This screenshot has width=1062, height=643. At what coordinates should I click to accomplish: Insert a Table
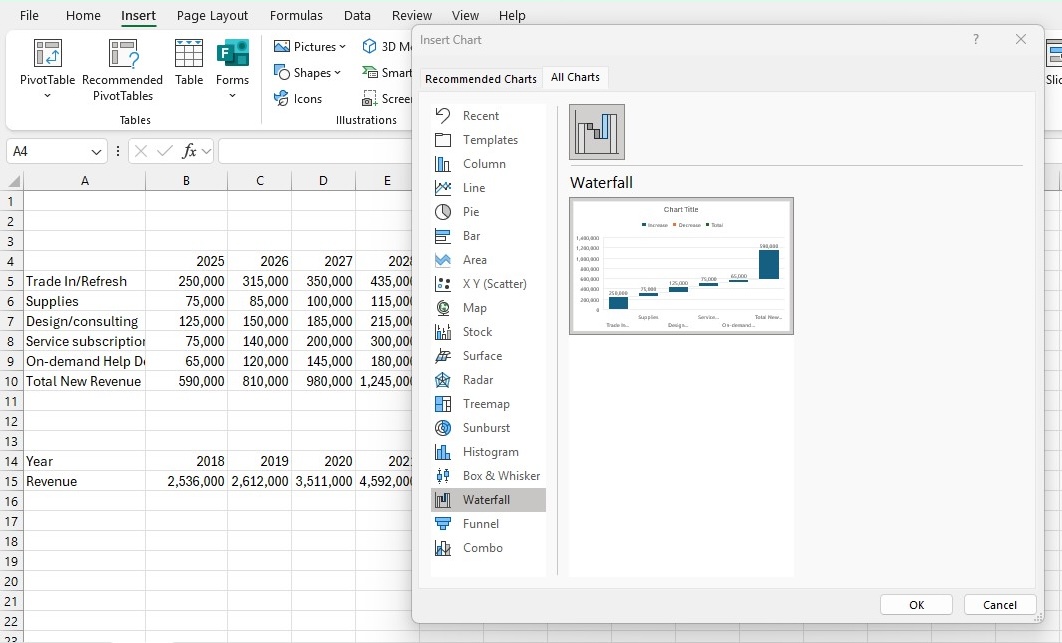(x=188, y=67)
